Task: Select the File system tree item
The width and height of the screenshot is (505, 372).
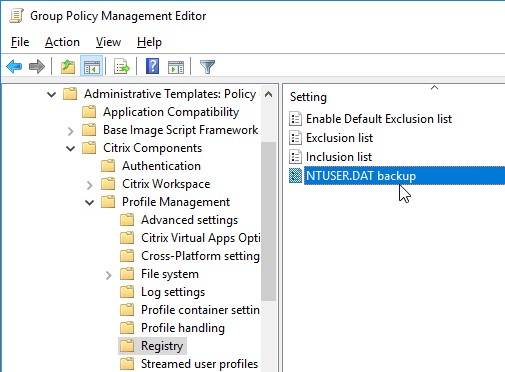Action: [170, 274]
